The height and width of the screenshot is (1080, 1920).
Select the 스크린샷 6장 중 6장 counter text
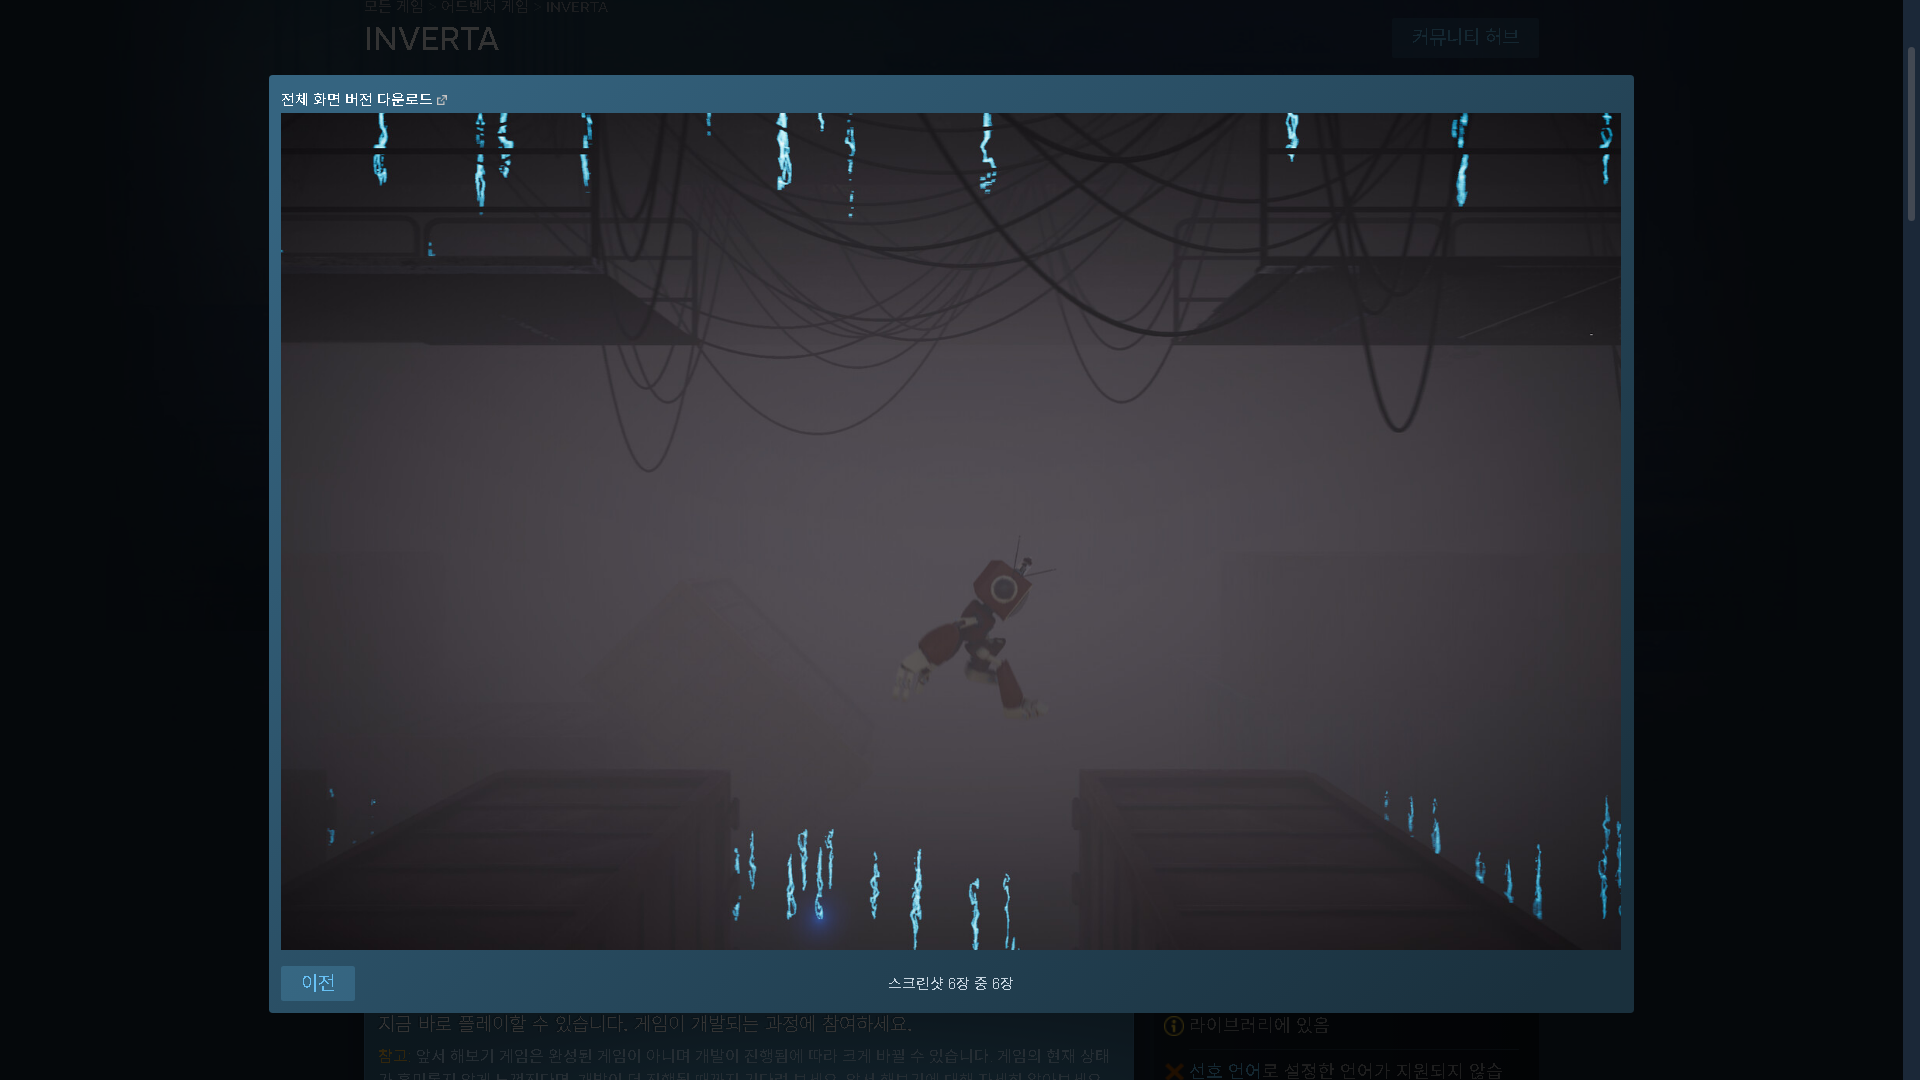(950, 983)
